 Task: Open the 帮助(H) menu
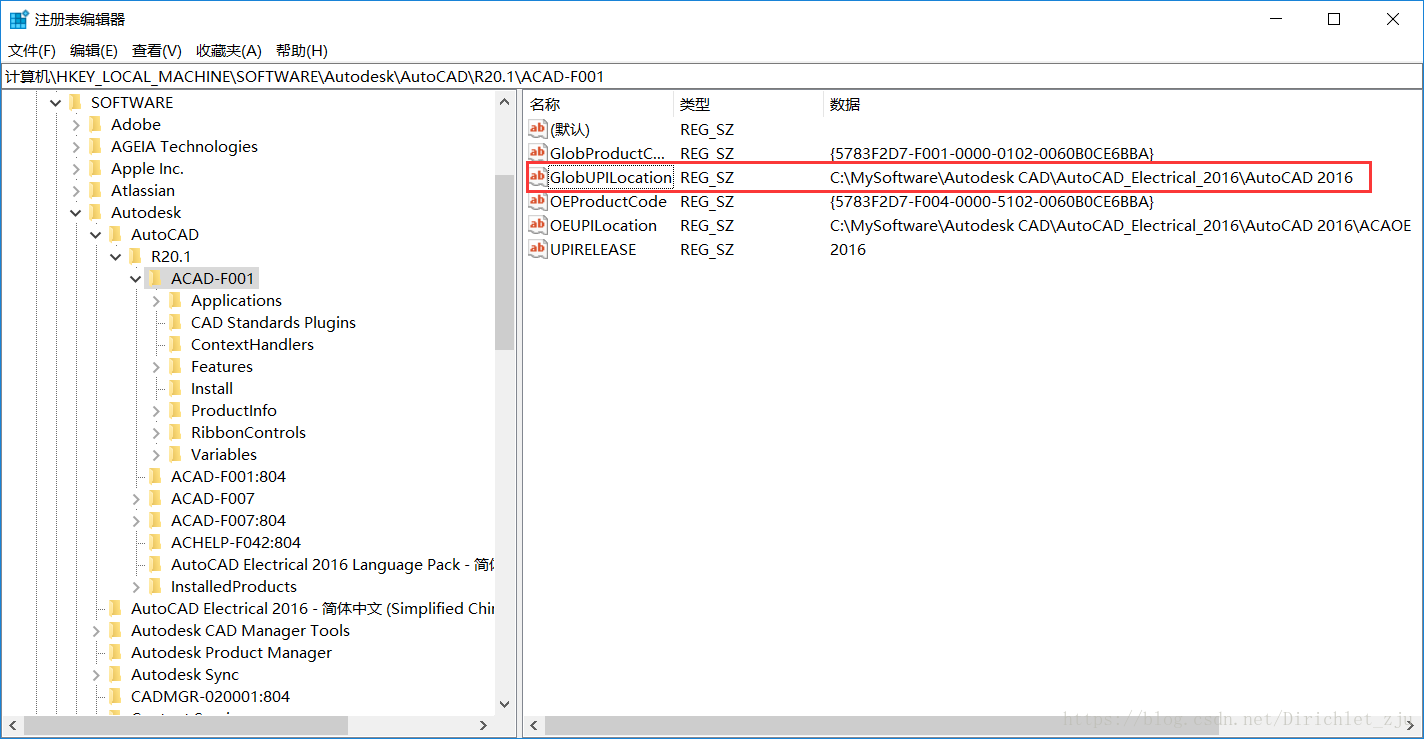302,50
